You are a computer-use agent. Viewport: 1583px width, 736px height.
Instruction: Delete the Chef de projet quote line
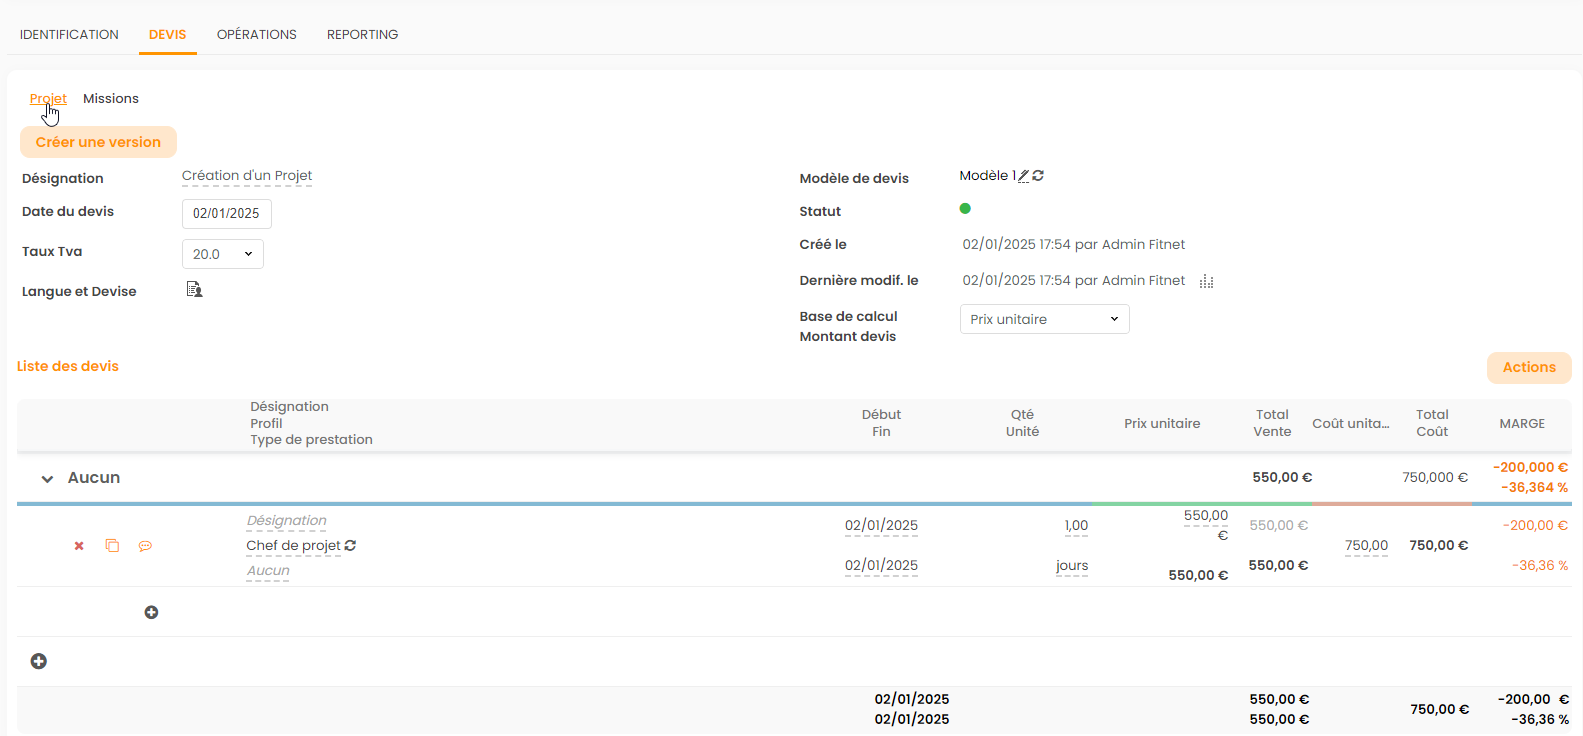tap(79, 546)
